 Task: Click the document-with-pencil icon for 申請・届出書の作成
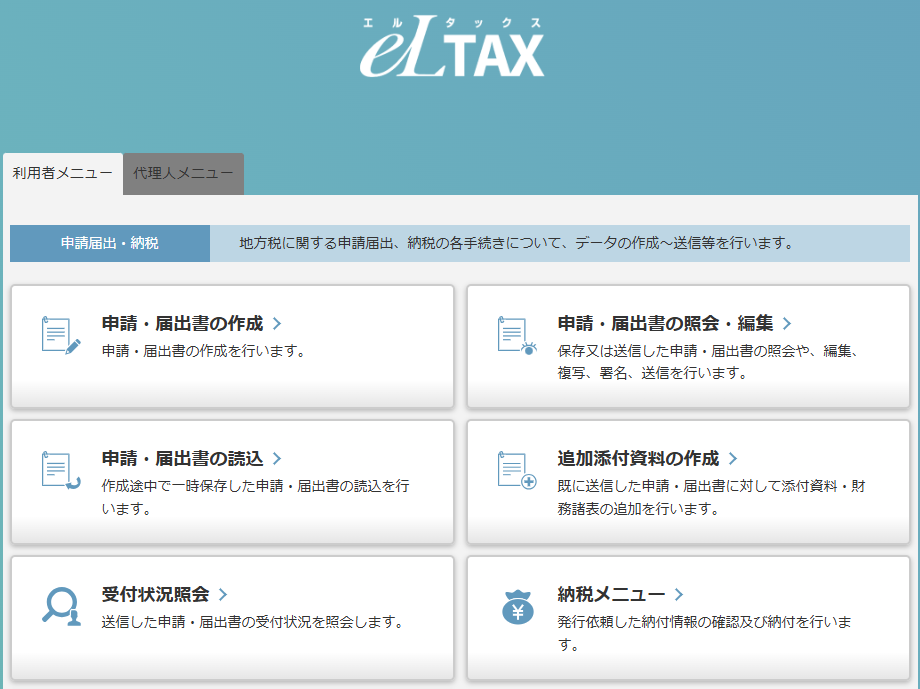tap(61, 336)
